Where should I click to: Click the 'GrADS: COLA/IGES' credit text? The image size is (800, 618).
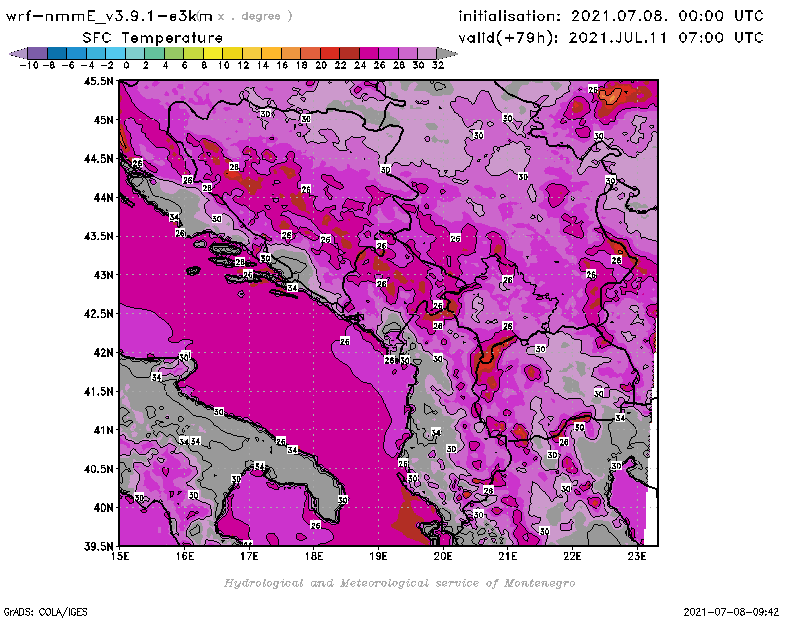click(x=45, y=612)
